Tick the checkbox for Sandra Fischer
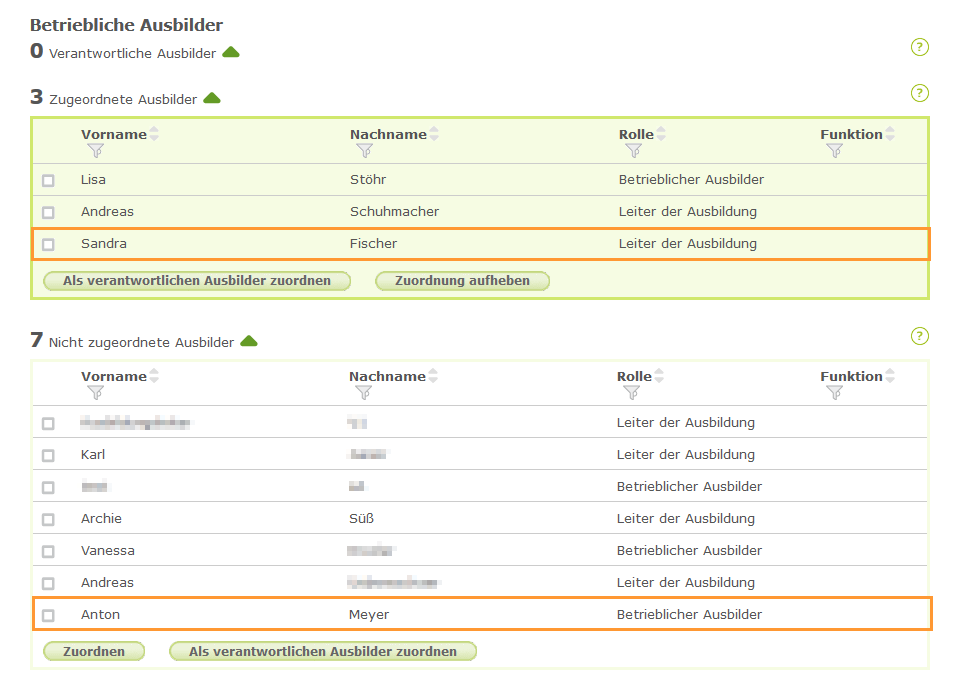Viewport: 976px width, 700px height. tap(48, 244)
